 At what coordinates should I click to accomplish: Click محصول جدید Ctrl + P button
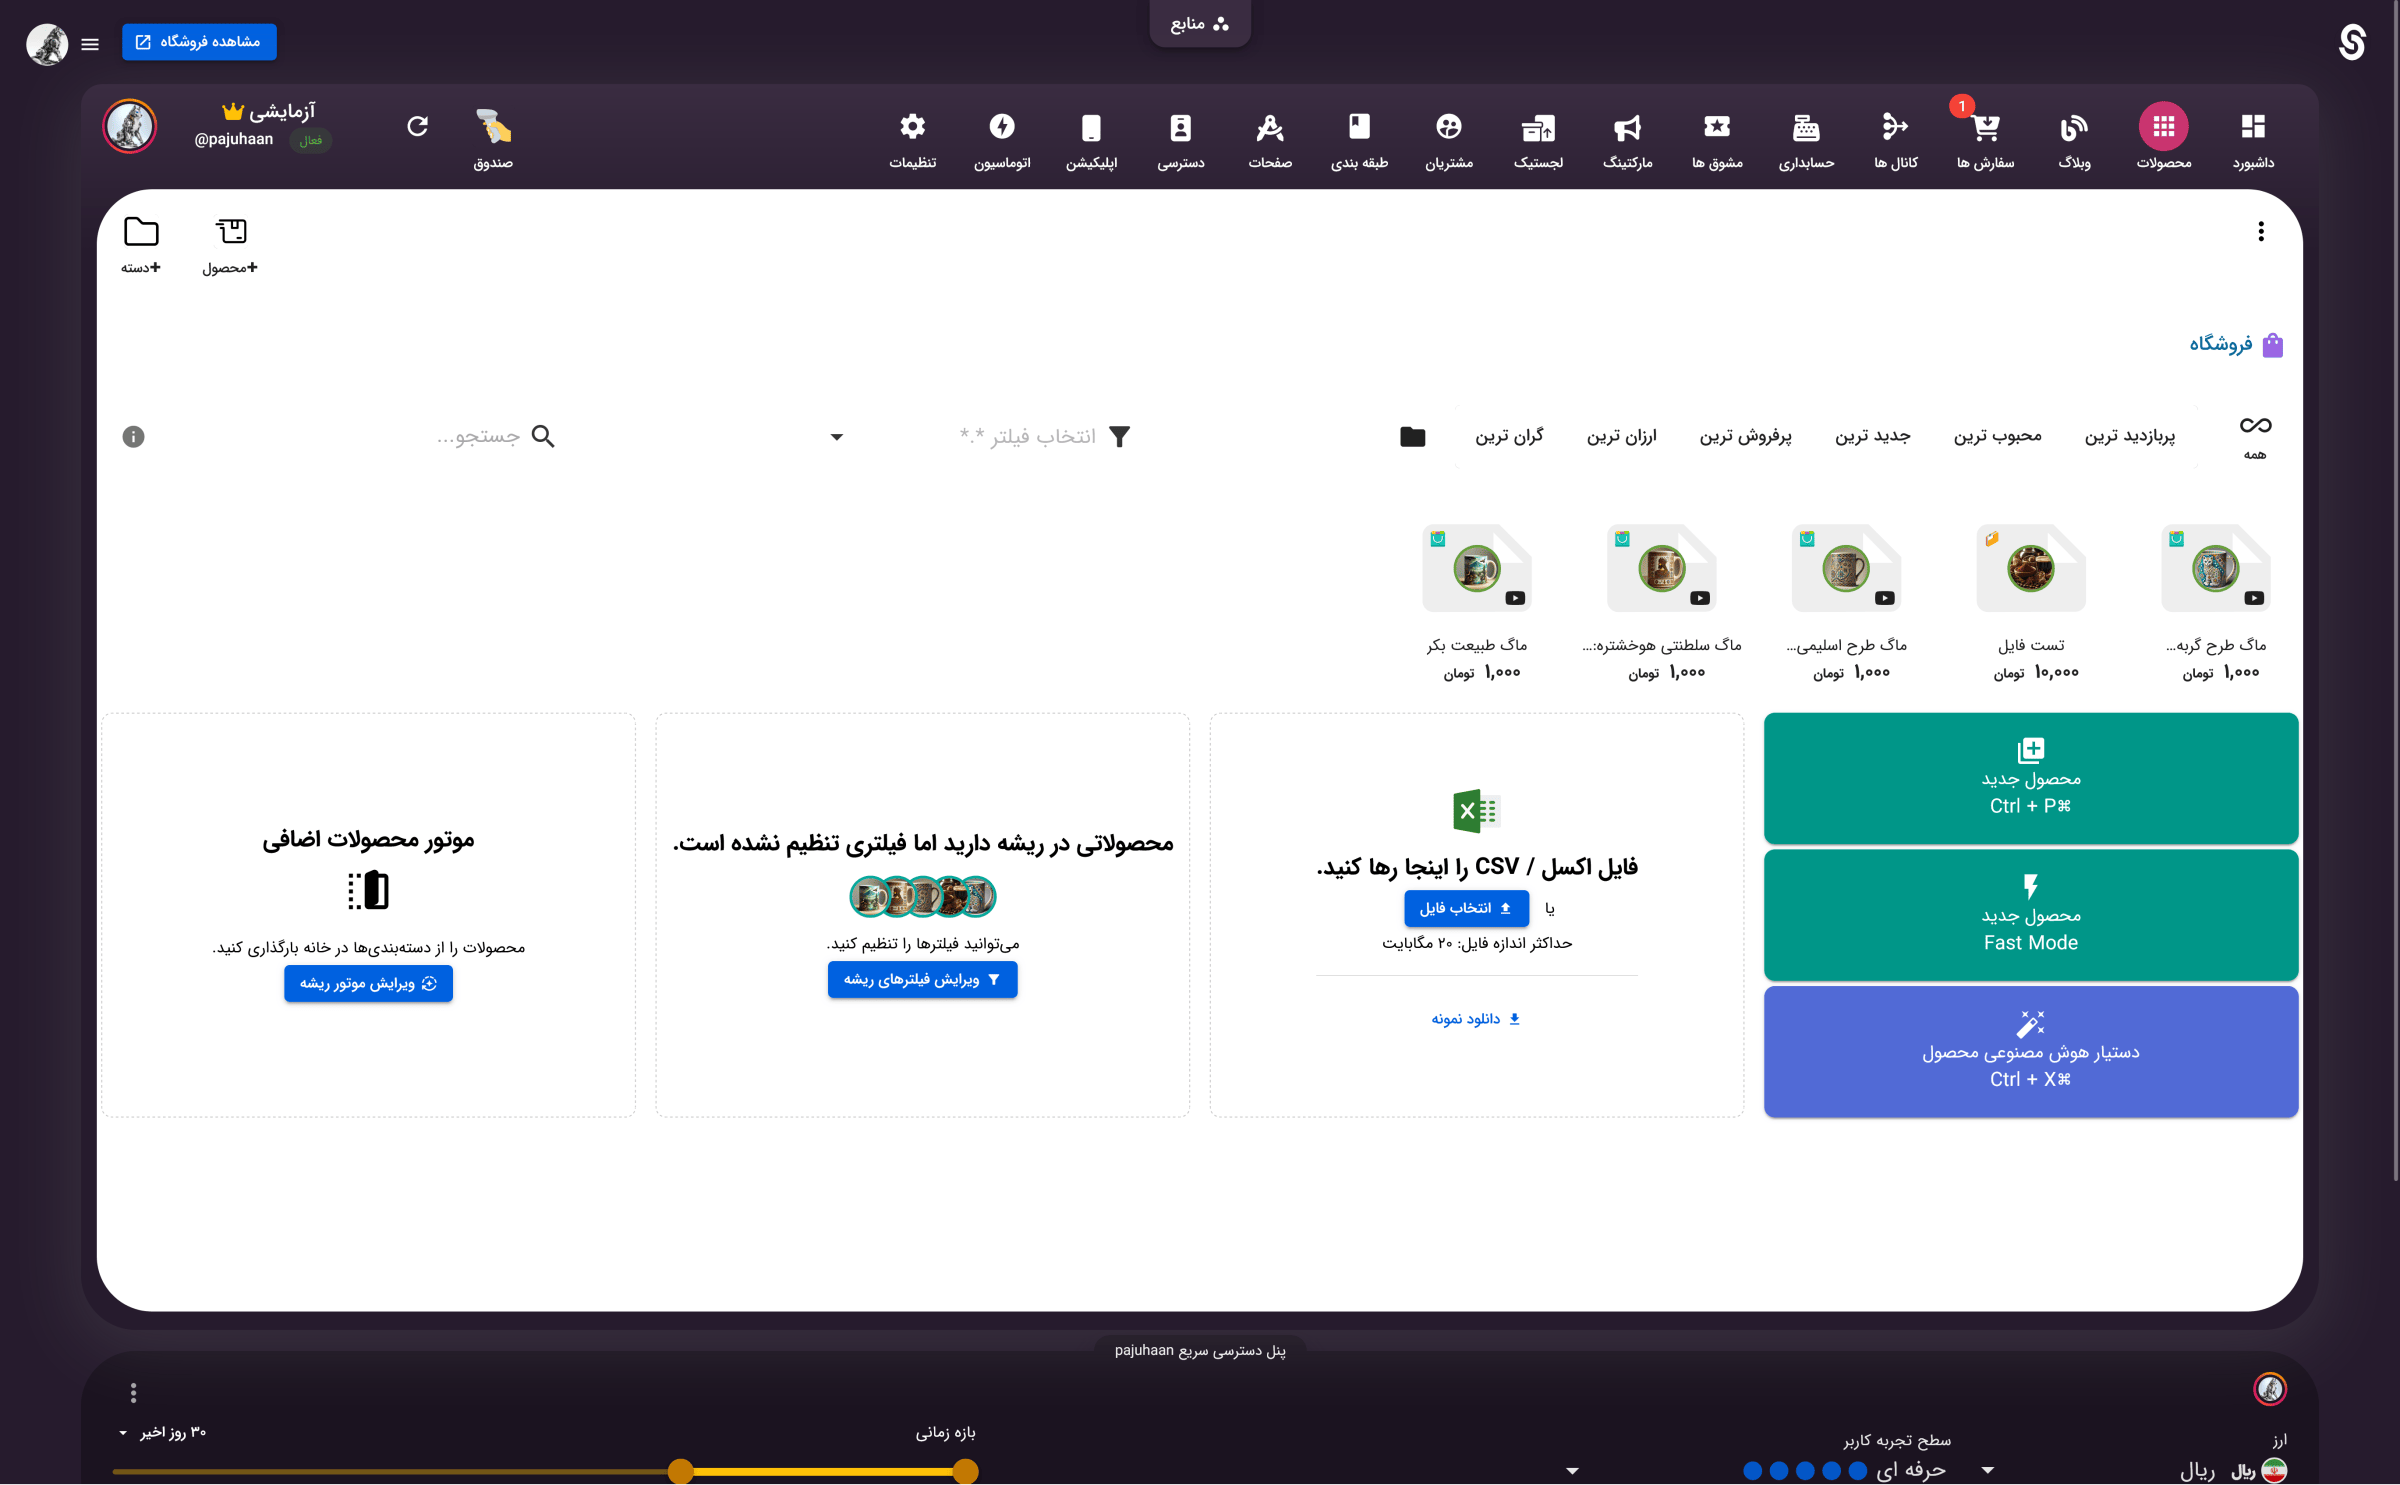click(x=2030, y=778)
